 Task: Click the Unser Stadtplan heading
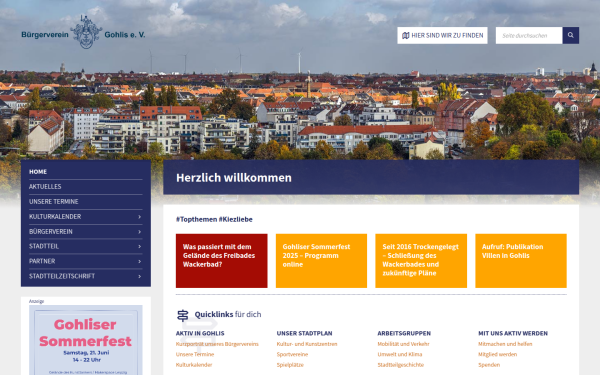[305, 333]
